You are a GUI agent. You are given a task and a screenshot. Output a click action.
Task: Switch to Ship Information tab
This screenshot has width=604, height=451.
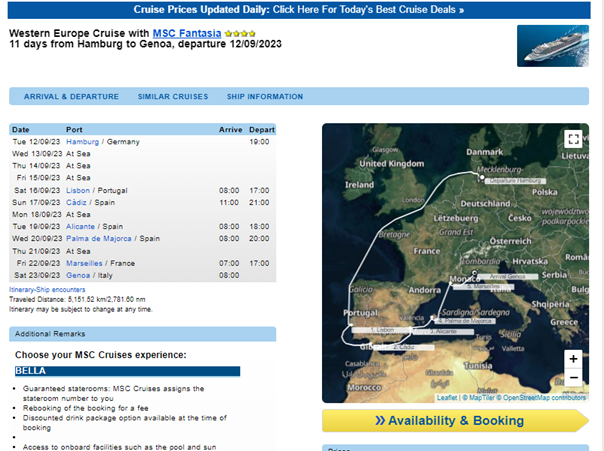[x=265, y=97]
